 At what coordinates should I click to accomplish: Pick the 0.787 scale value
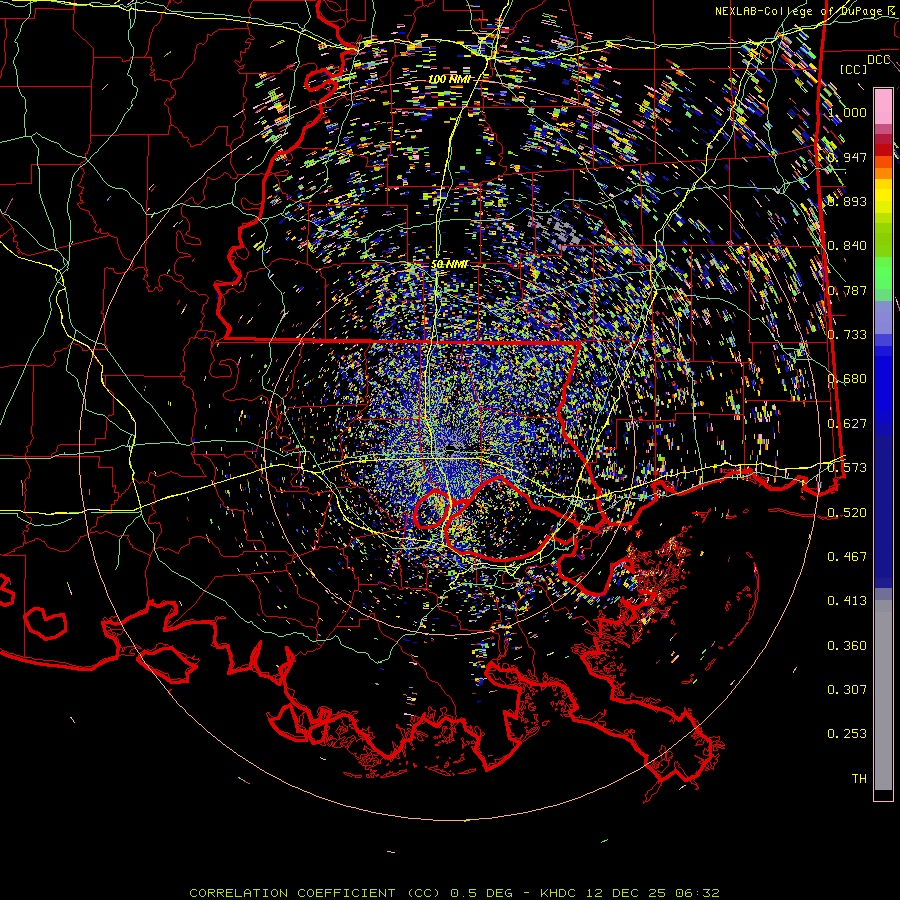(847, 290)
